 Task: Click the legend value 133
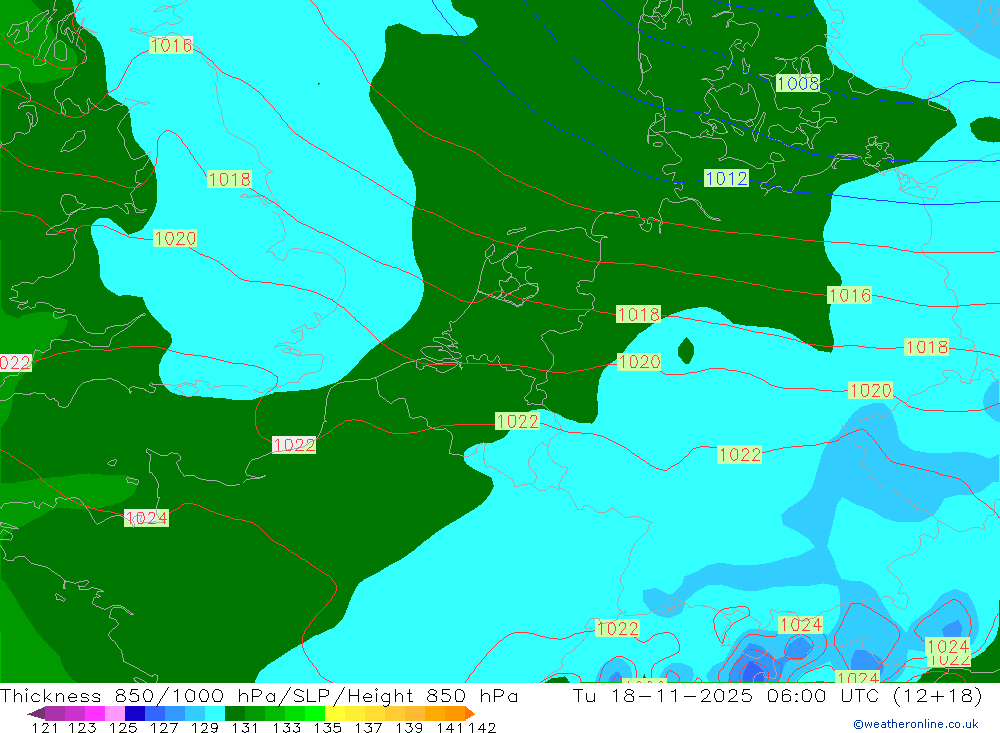(286, 727)
